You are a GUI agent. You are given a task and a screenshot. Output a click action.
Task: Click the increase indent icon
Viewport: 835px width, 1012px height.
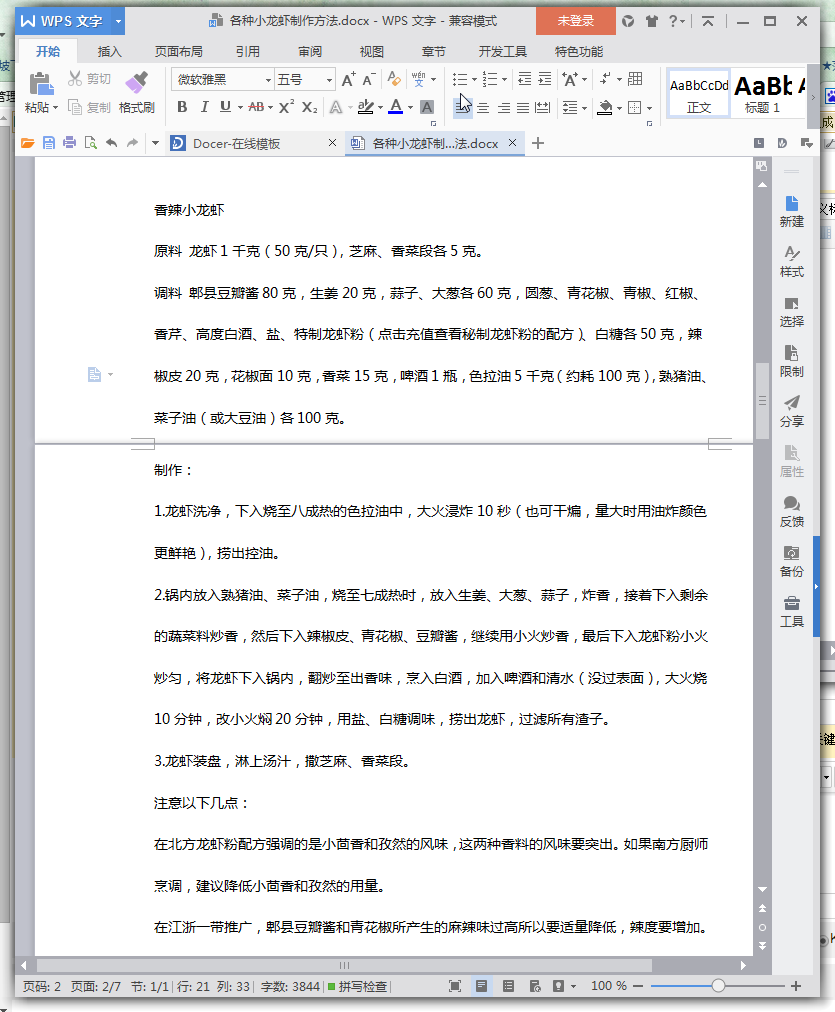[x=545, y=79]
